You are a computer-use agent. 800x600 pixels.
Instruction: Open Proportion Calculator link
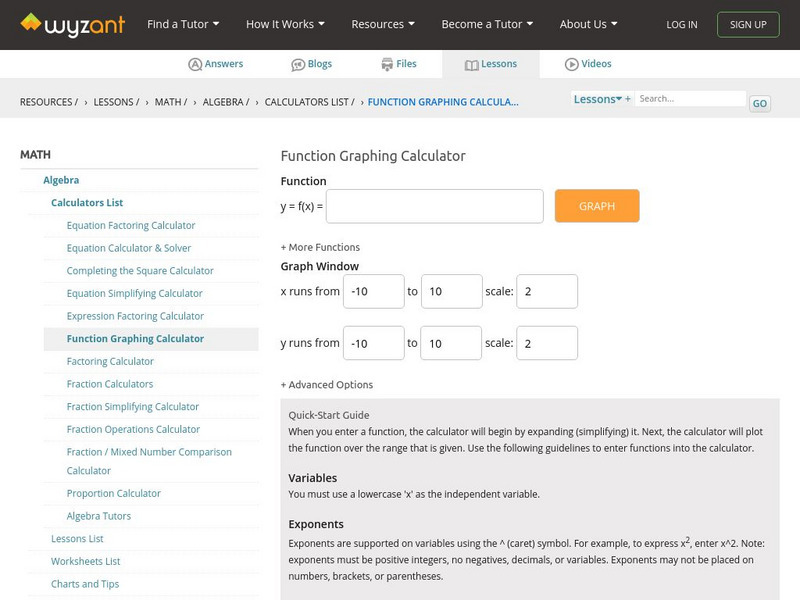(x=113, y=493)
